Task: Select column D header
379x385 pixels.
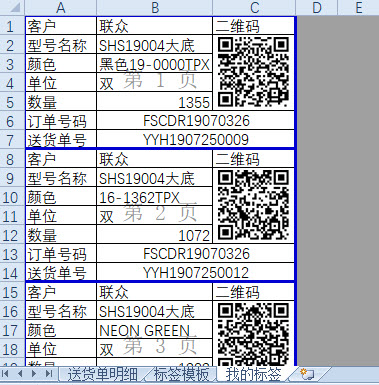Action: tap(317, 8)
